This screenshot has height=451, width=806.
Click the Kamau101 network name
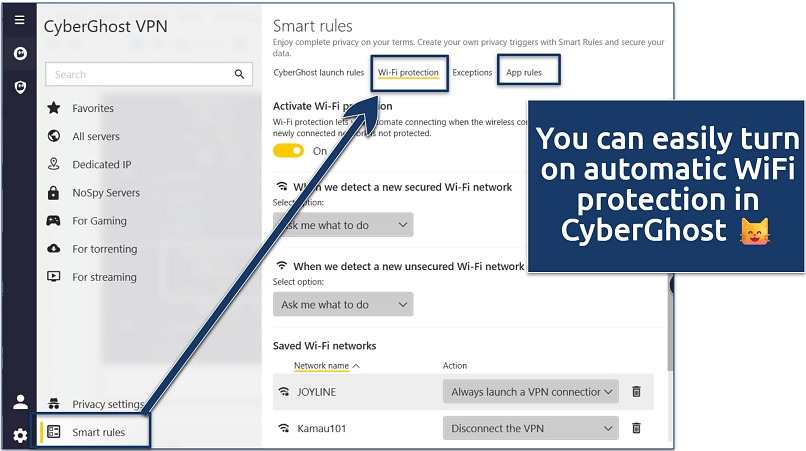(322, 428)
